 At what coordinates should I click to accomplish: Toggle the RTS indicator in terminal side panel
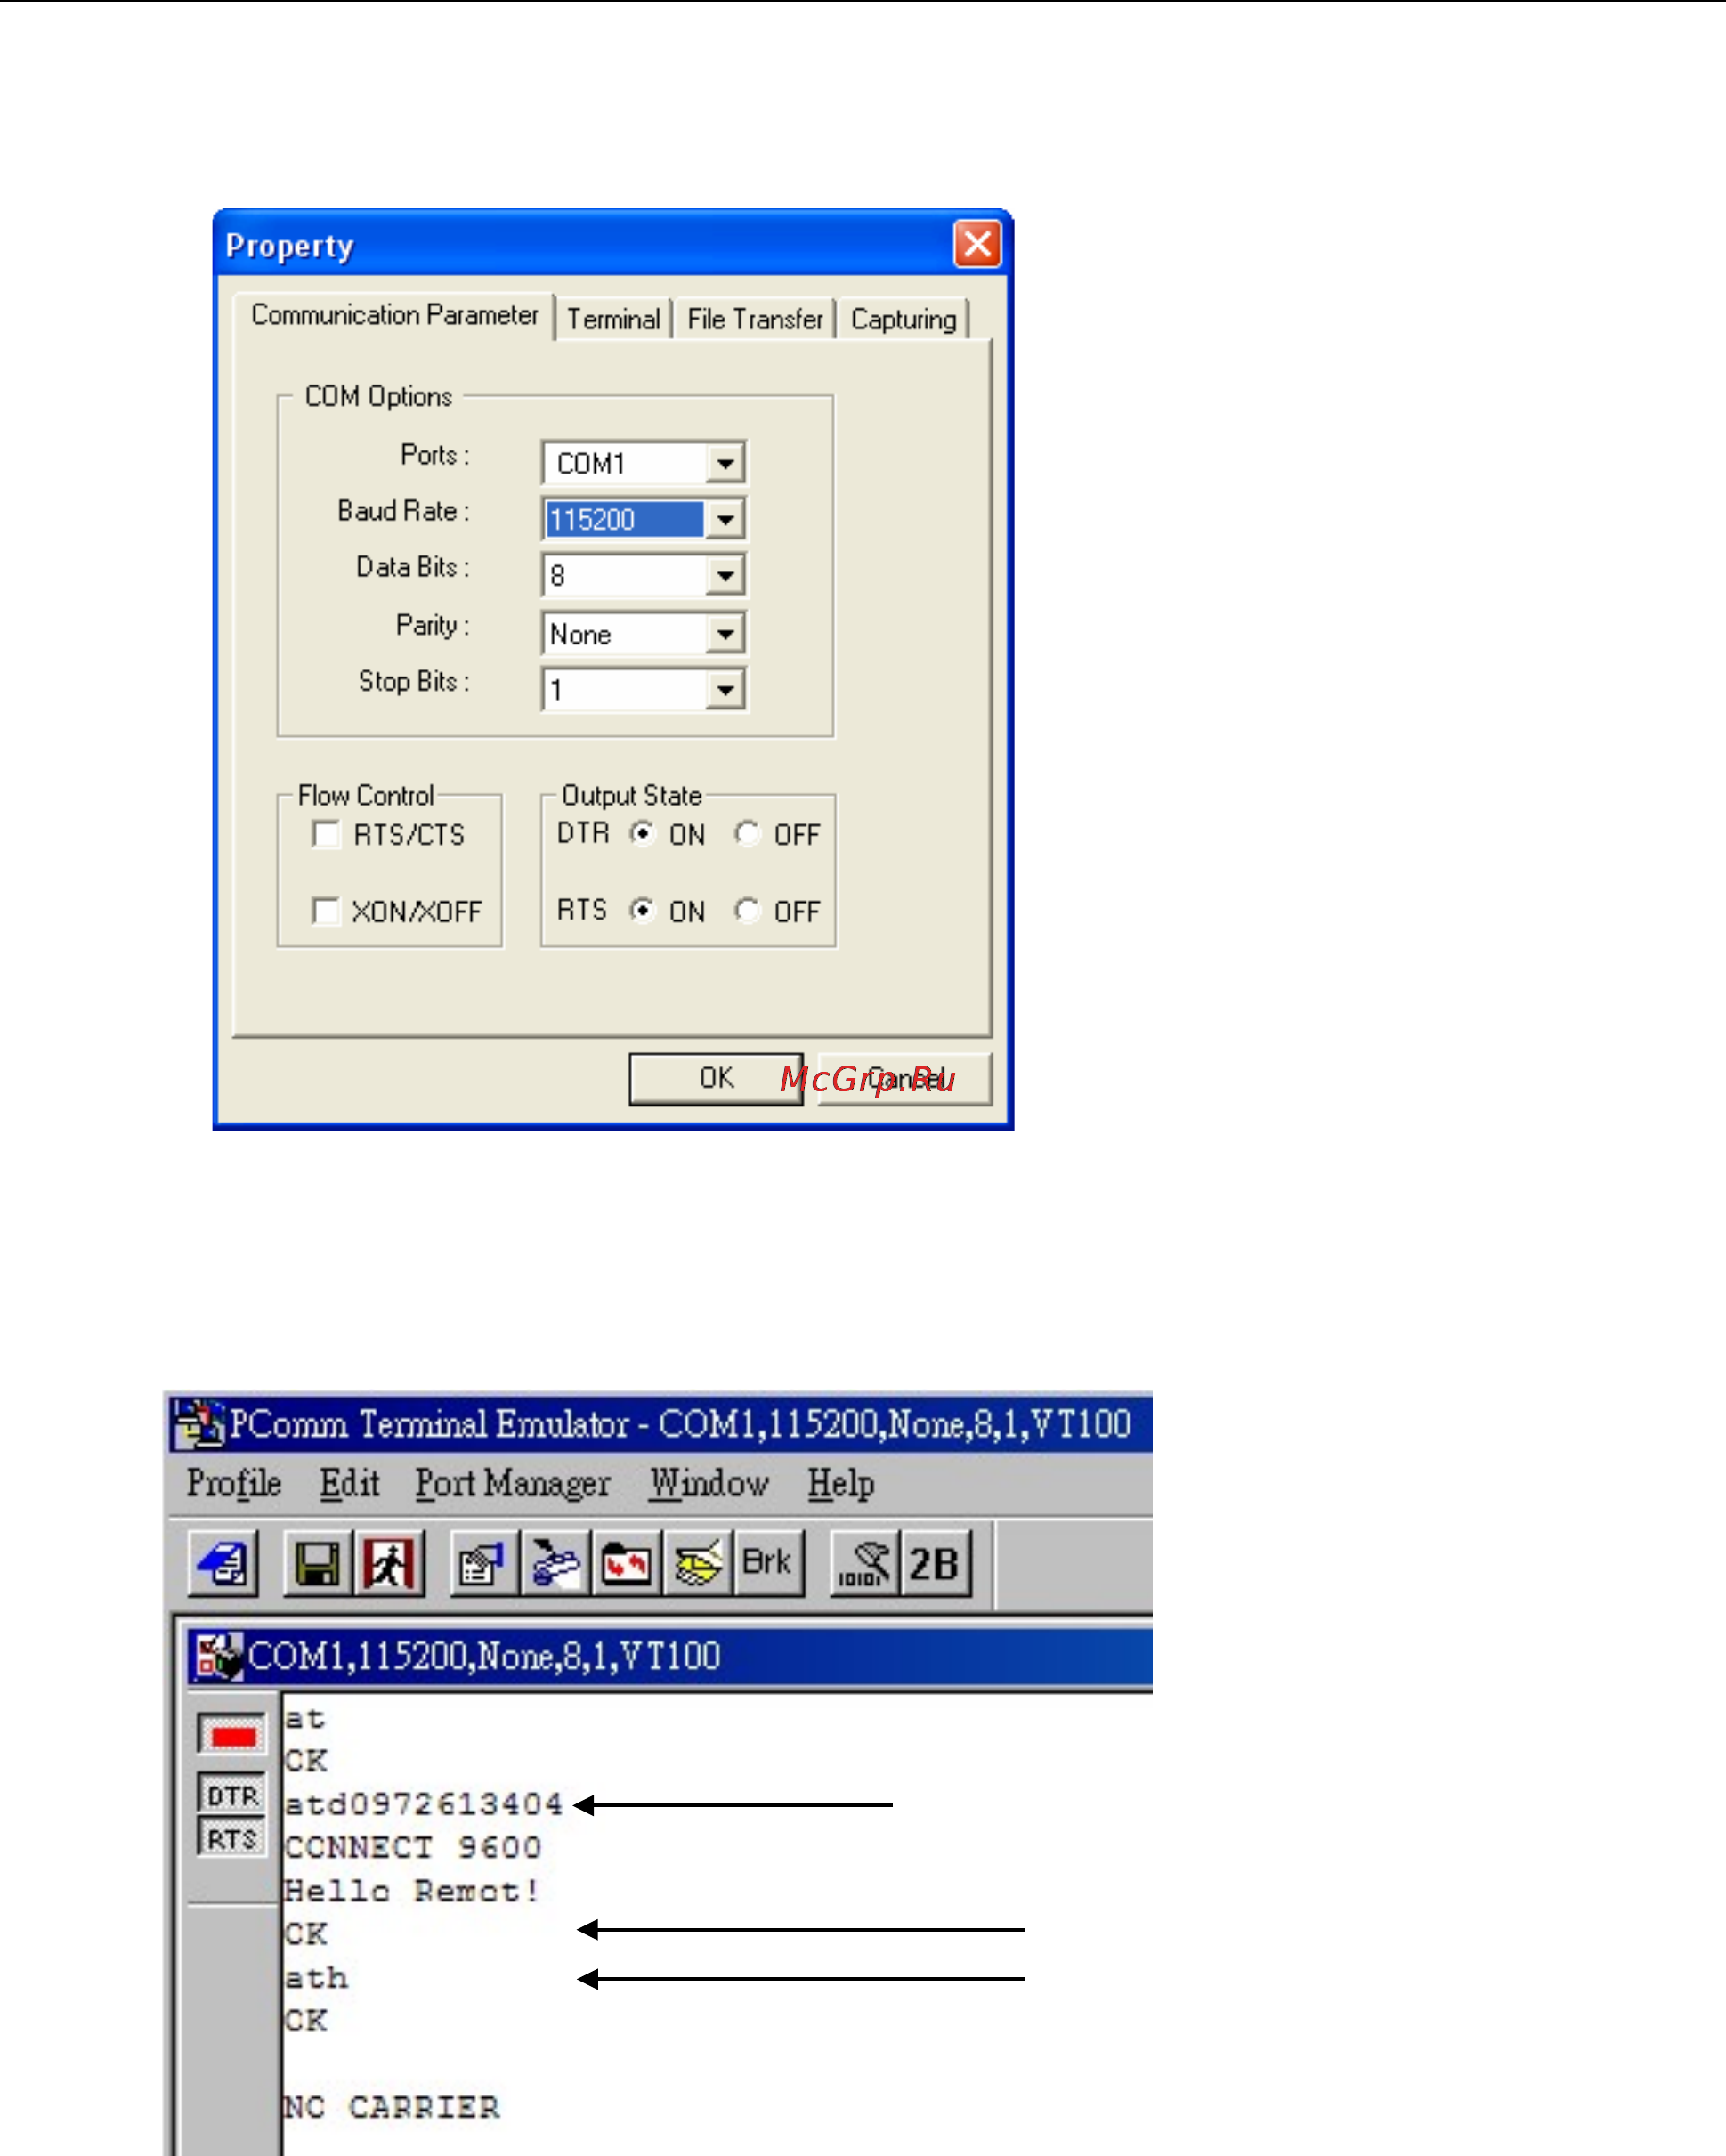[x=232, y=1838]
